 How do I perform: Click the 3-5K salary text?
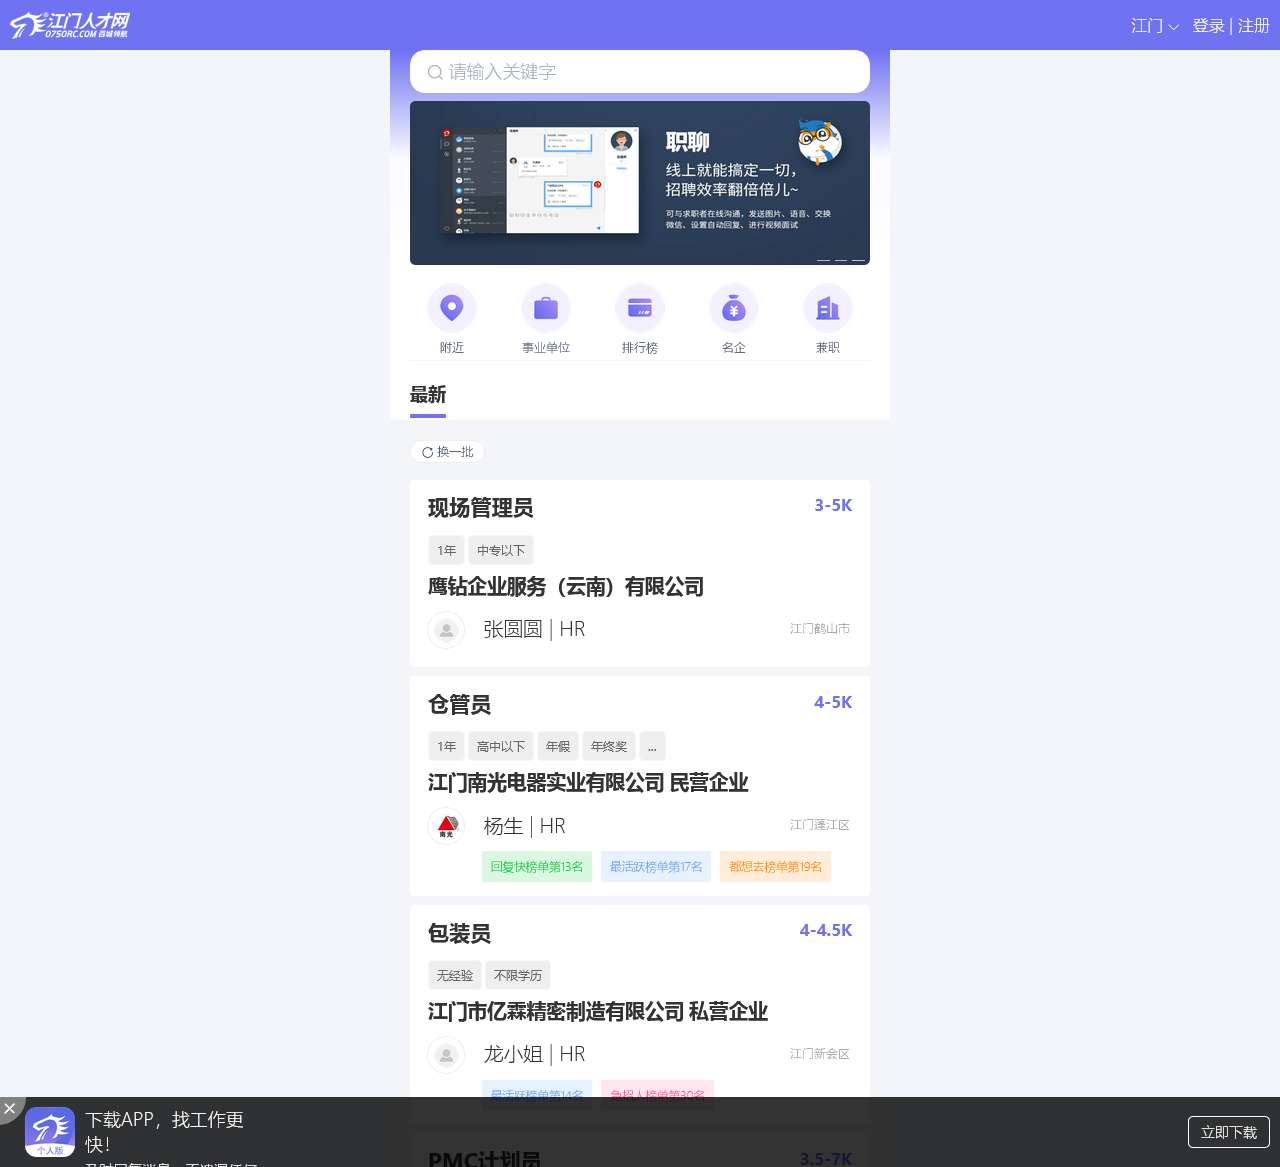click(x=833, y=505)
